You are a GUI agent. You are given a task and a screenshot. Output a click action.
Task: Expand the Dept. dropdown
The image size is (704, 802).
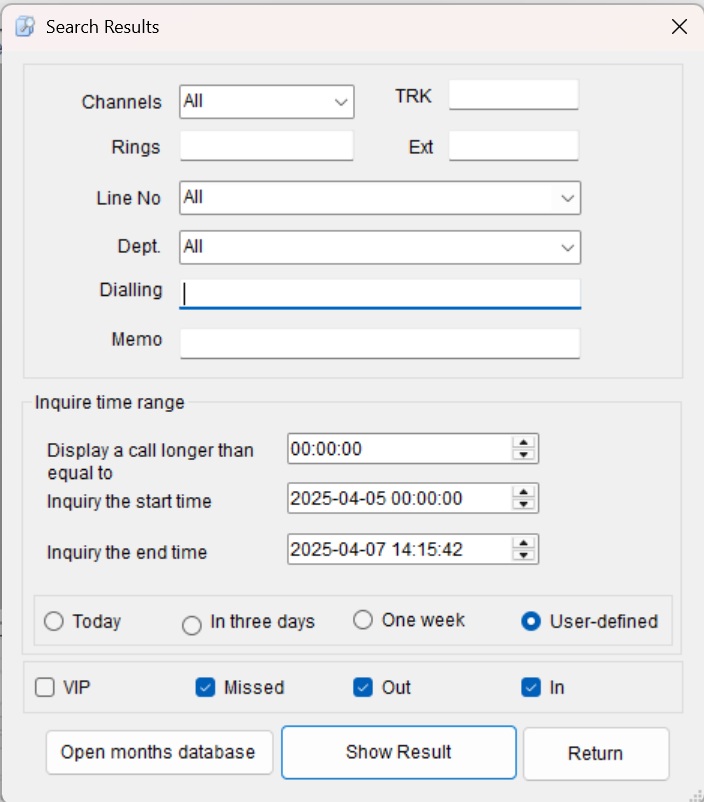coord(568,247)
